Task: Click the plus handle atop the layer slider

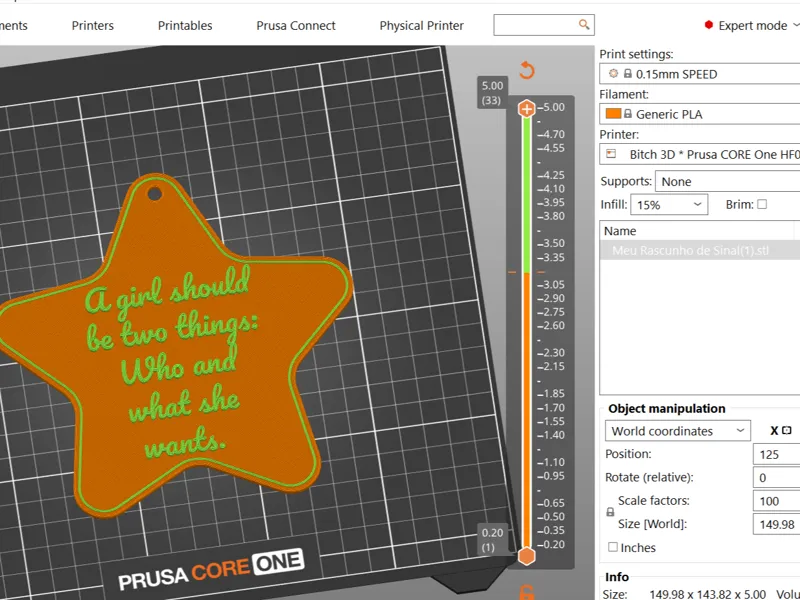Action: click(527, 109)
